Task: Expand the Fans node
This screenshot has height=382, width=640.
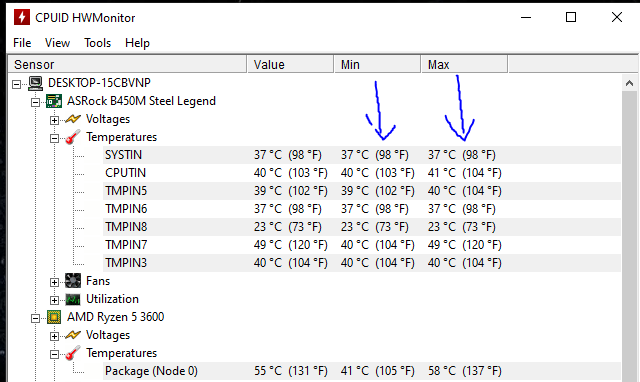Action: click(54, 282)
